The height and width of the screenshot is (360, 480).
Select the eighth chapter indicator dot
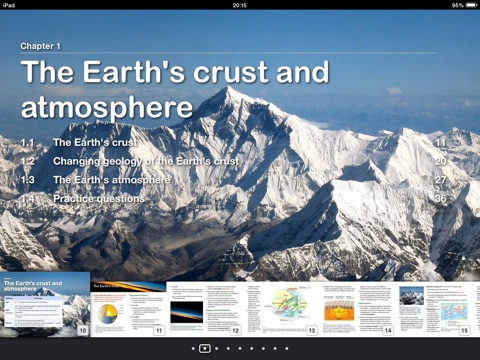275,348
